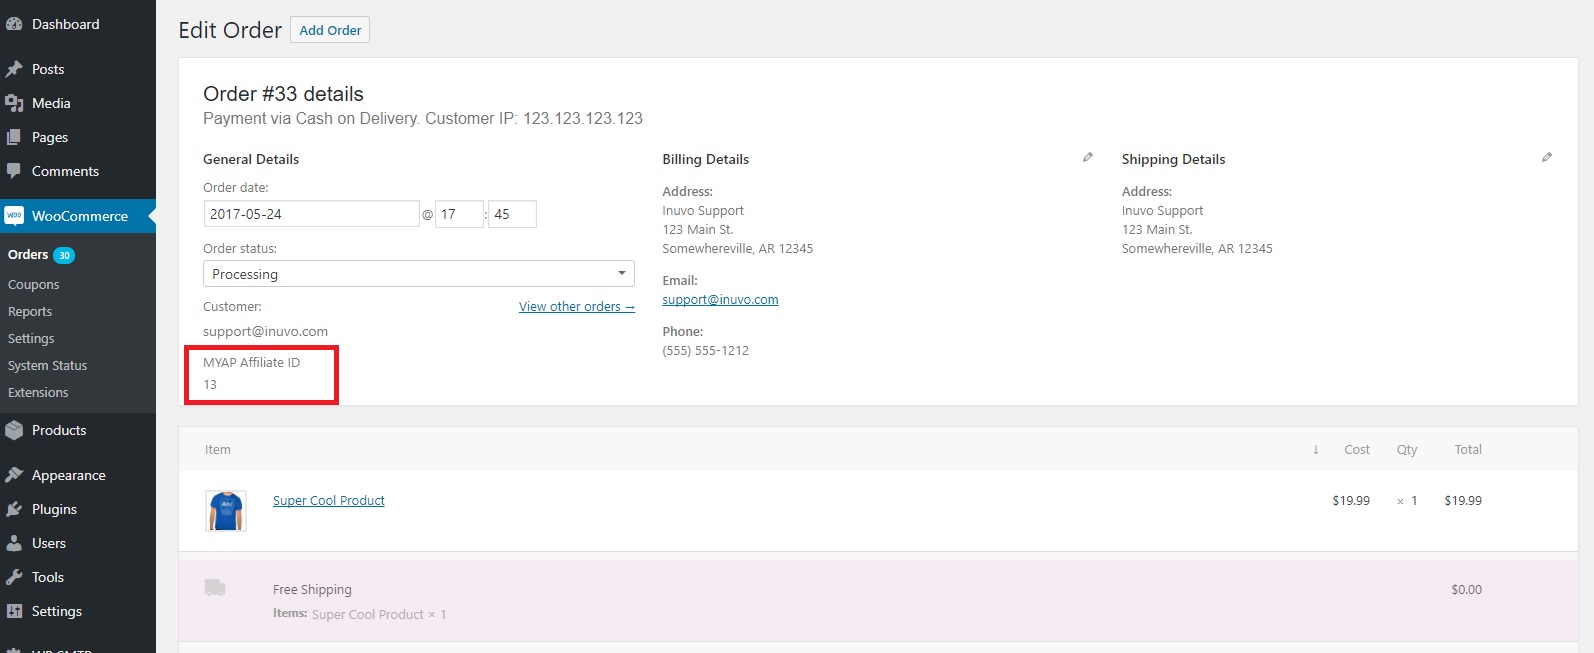Click the phone number (555) 555-1212

click(x=705, y=351)
